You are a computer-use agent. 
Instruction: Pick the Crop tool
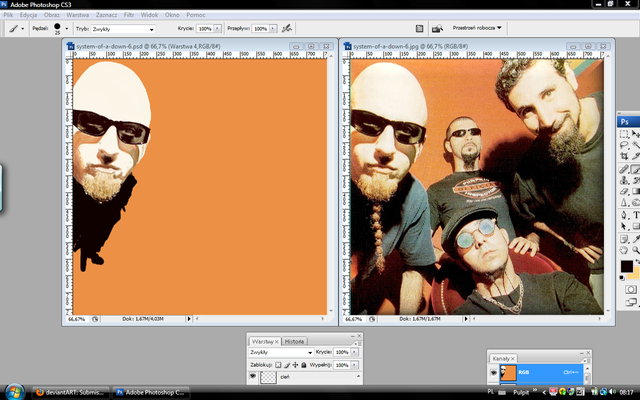click(624, 156)
